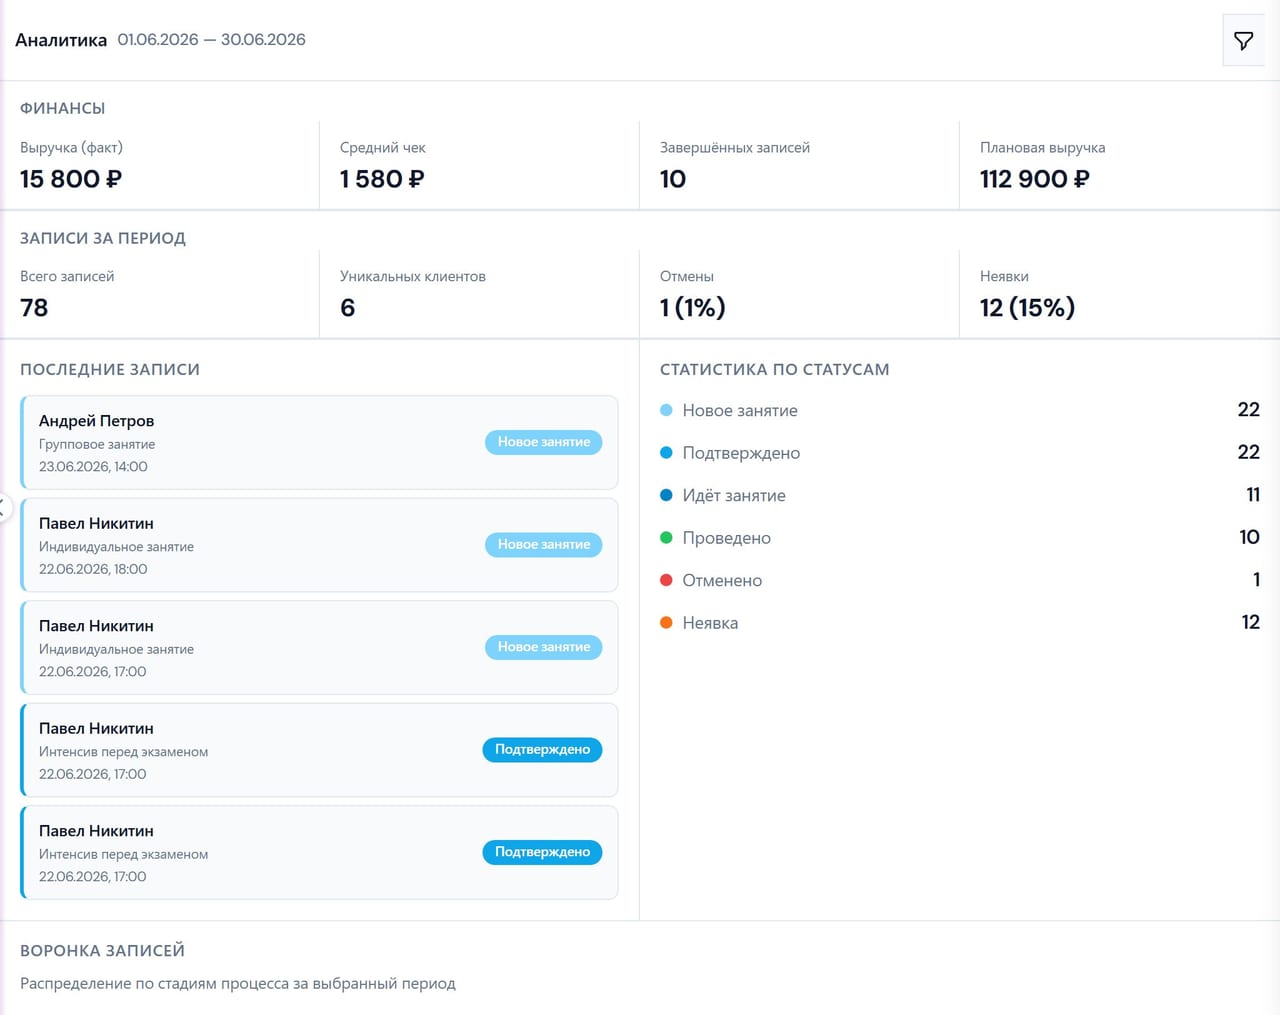
Task: Click count 10 in 'Проведено' row
Action: click(x=1249, y=537)
